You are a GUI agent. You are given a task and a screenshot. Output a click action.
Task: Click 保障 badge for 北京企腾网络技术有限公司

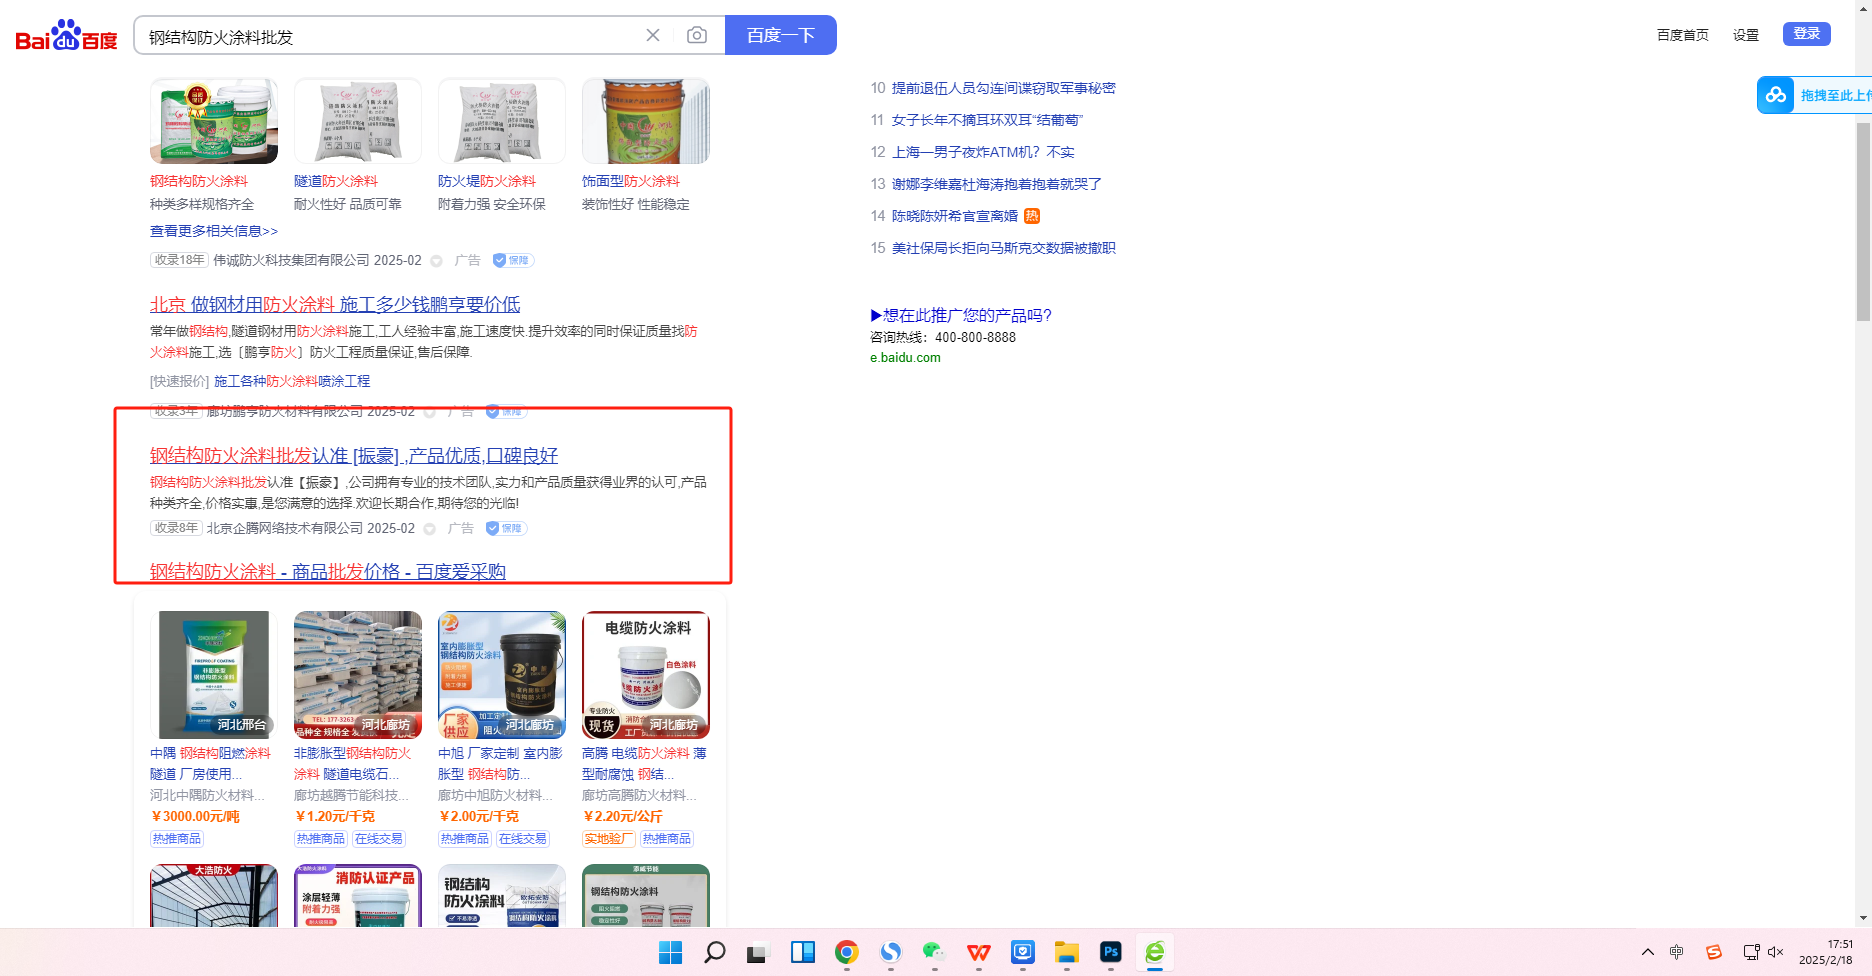pos(506,528)
